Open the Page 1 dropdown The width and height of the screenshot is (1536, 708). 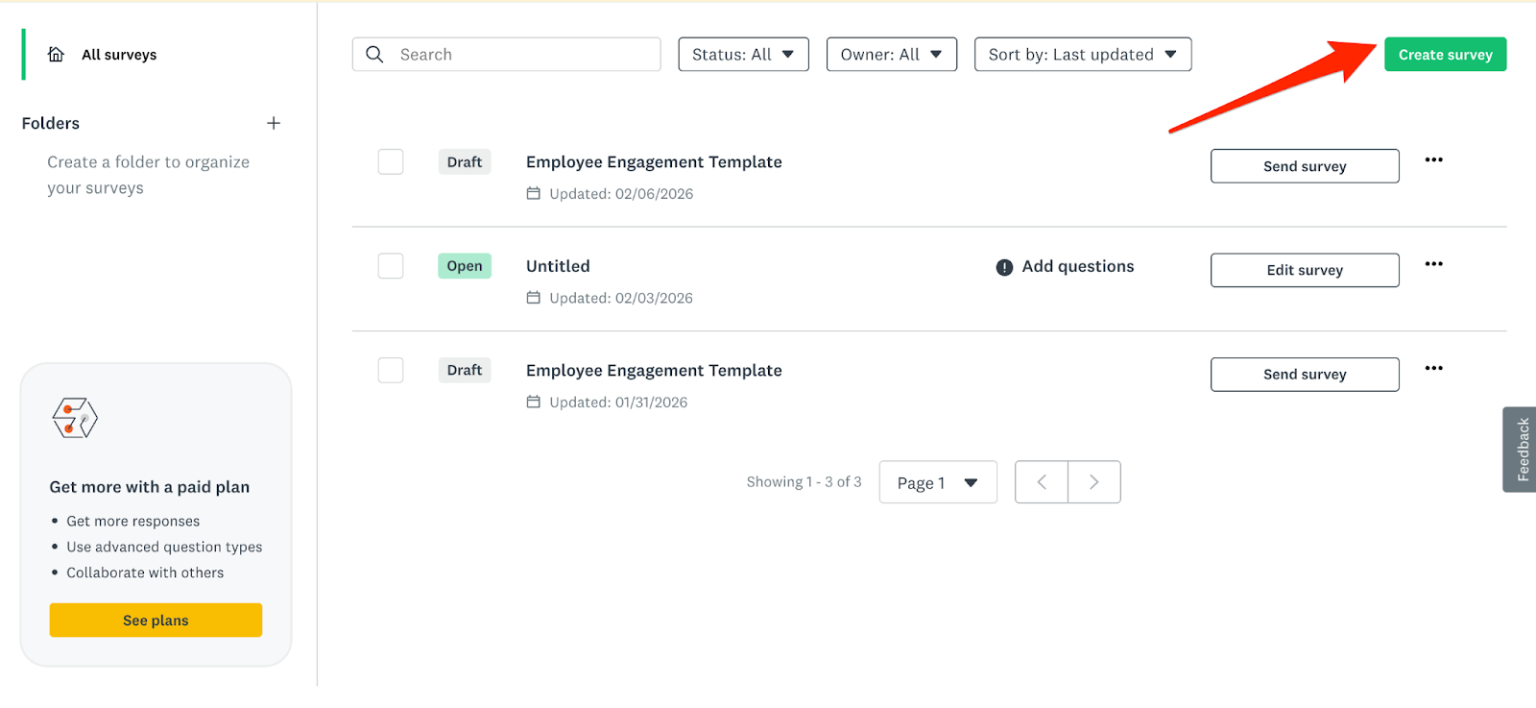937,482
